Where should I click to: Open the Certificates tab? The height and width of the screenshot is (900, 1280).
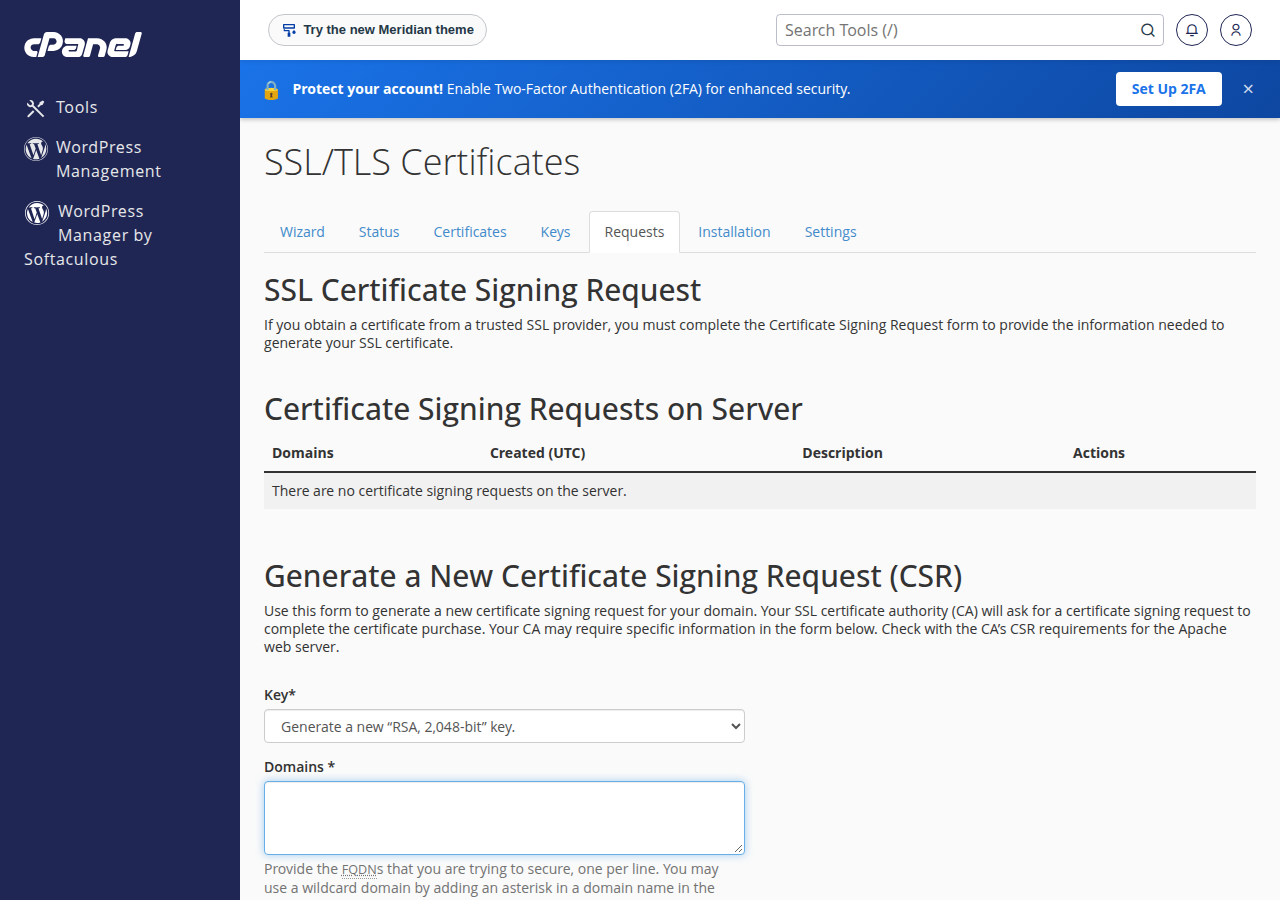[470, 232]
